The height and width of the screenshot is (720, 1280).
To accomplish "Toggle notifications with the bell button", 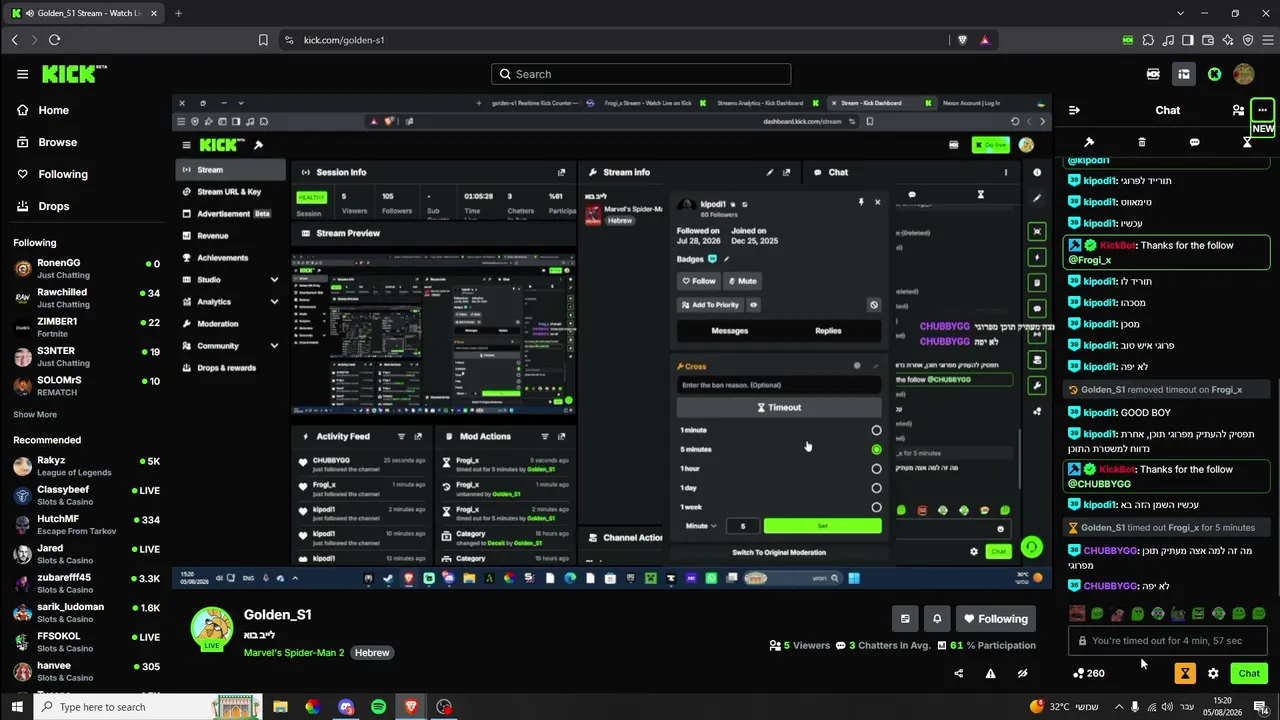I will point(937,618).
